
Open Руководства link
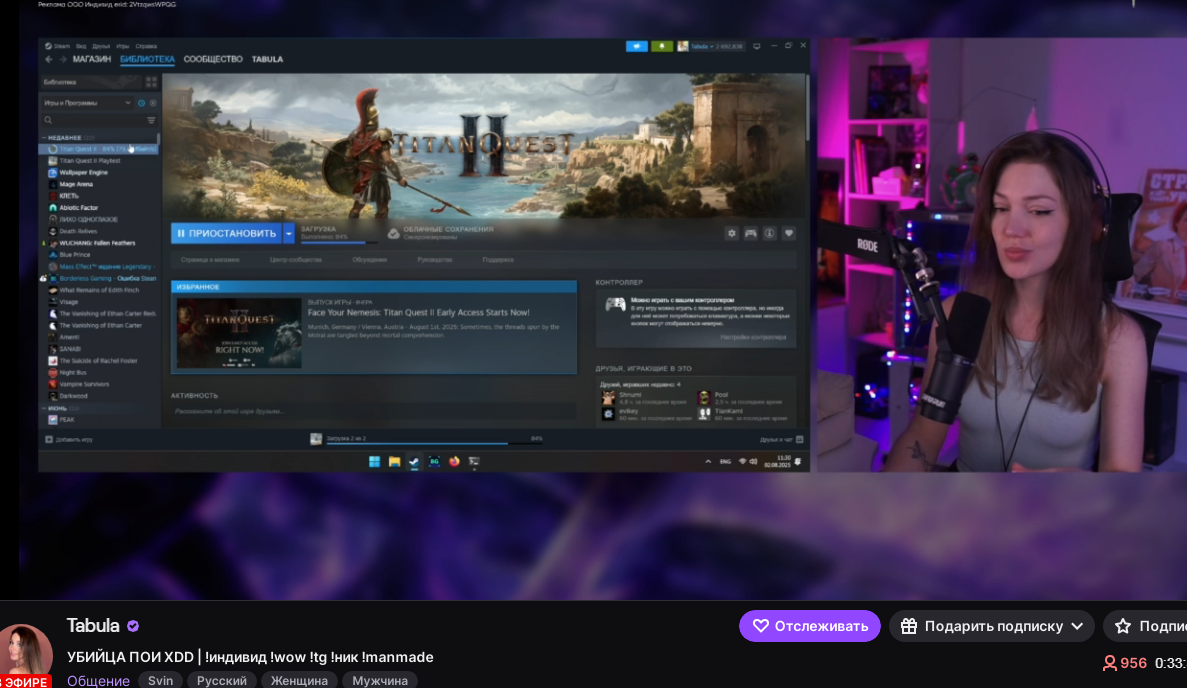point(435,260)
